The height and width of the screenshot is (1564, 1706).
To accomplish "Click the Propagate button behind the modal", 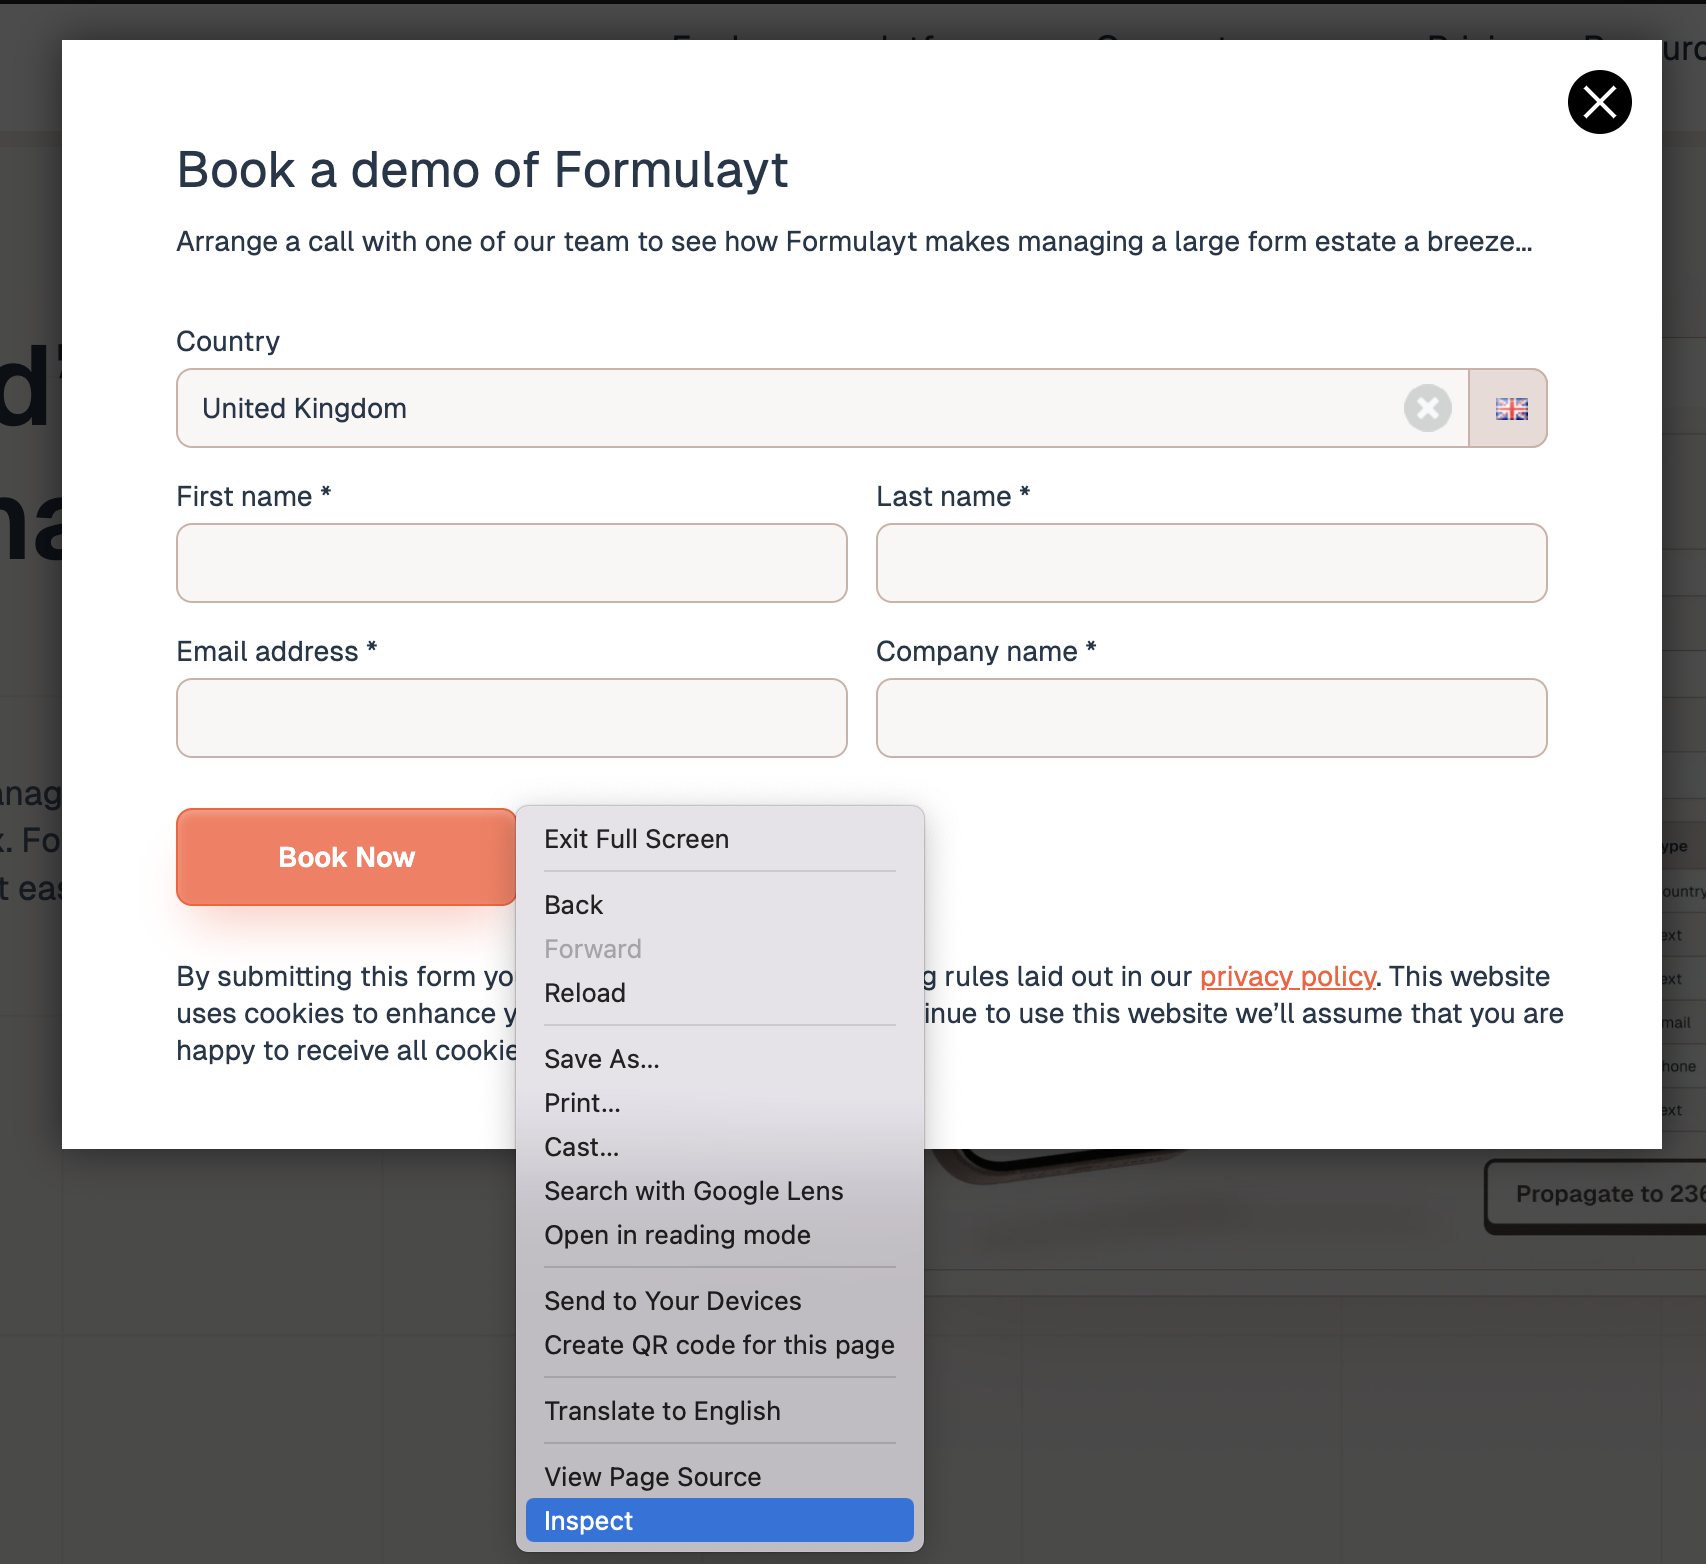I will [1596, 1194].
